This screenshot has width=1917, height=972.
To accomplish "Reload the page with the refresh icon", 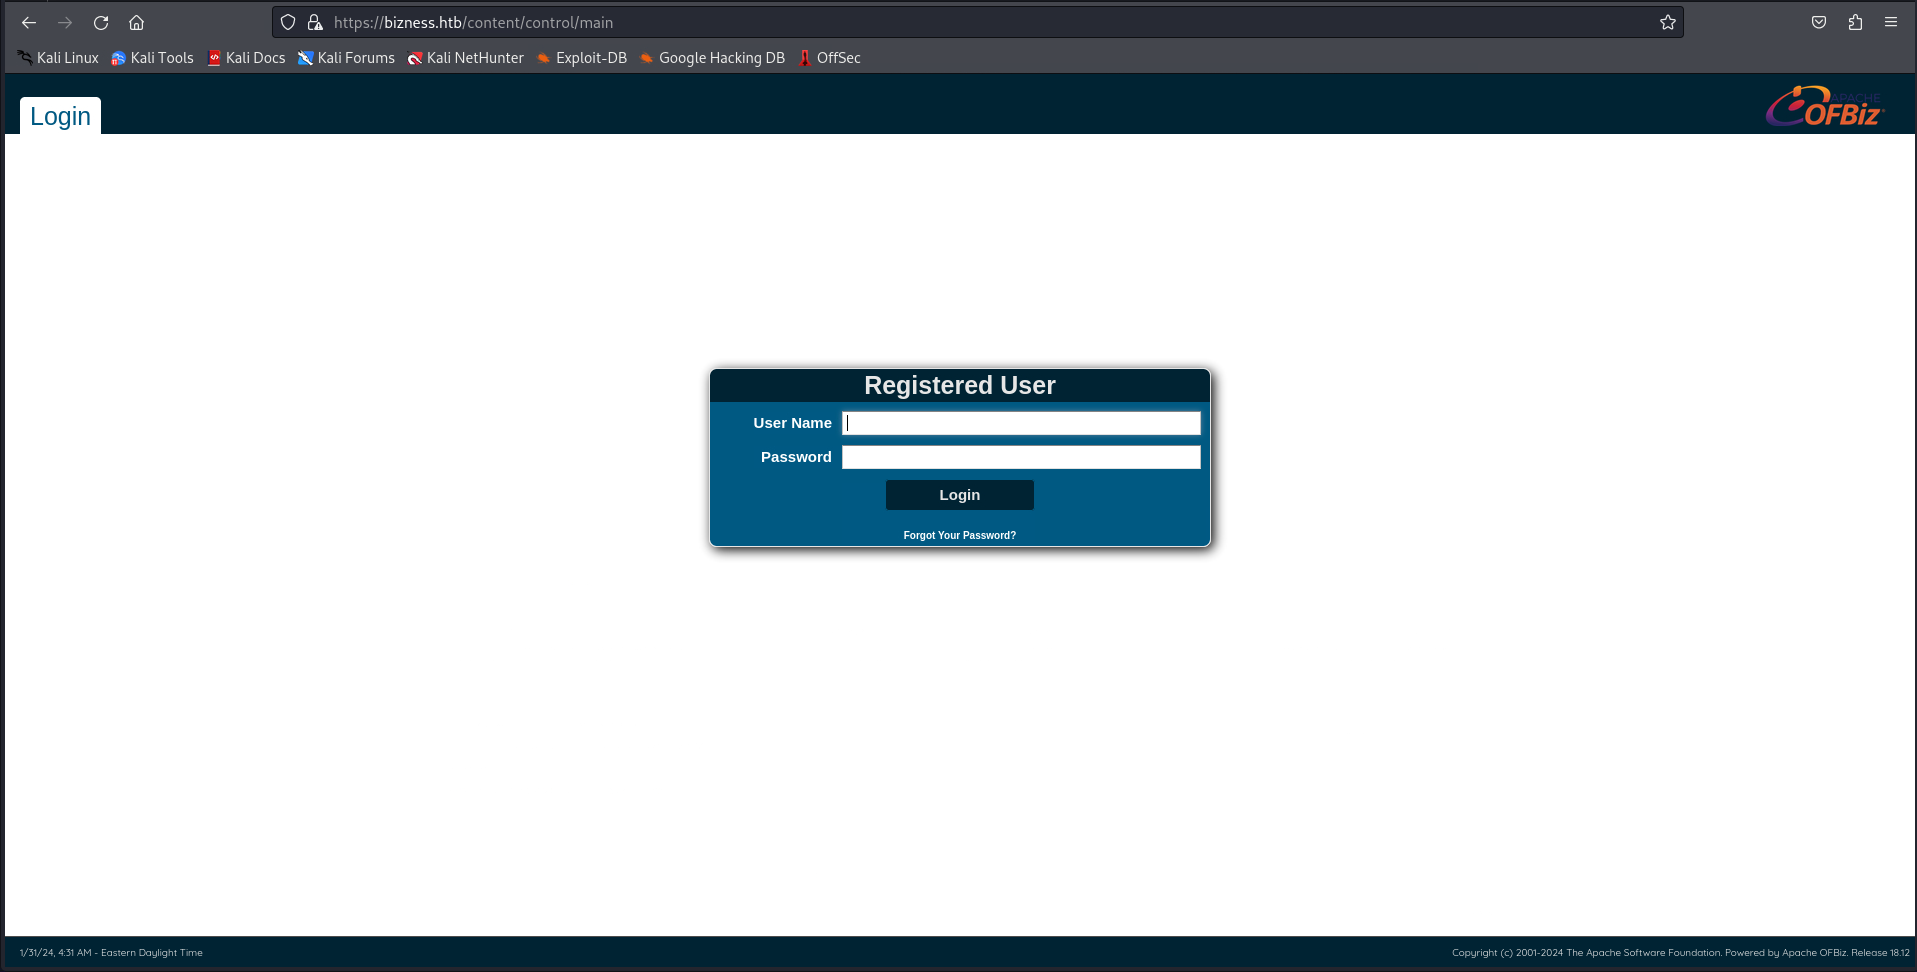I will click(101, 22).
